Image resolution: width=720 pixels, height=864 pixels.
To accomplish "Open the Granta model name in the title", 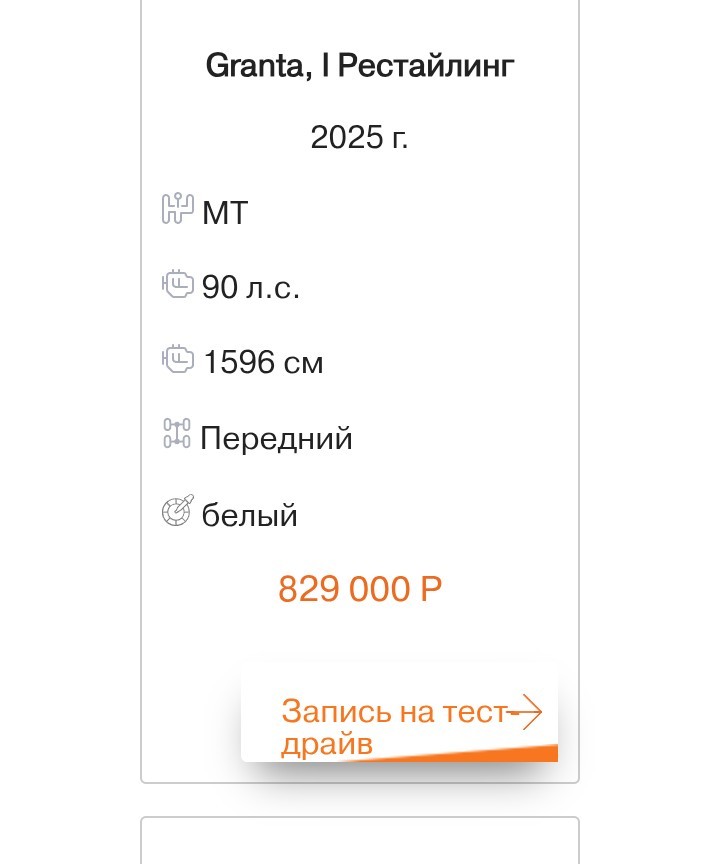I will pyautogui.click(x=250, y=67).
